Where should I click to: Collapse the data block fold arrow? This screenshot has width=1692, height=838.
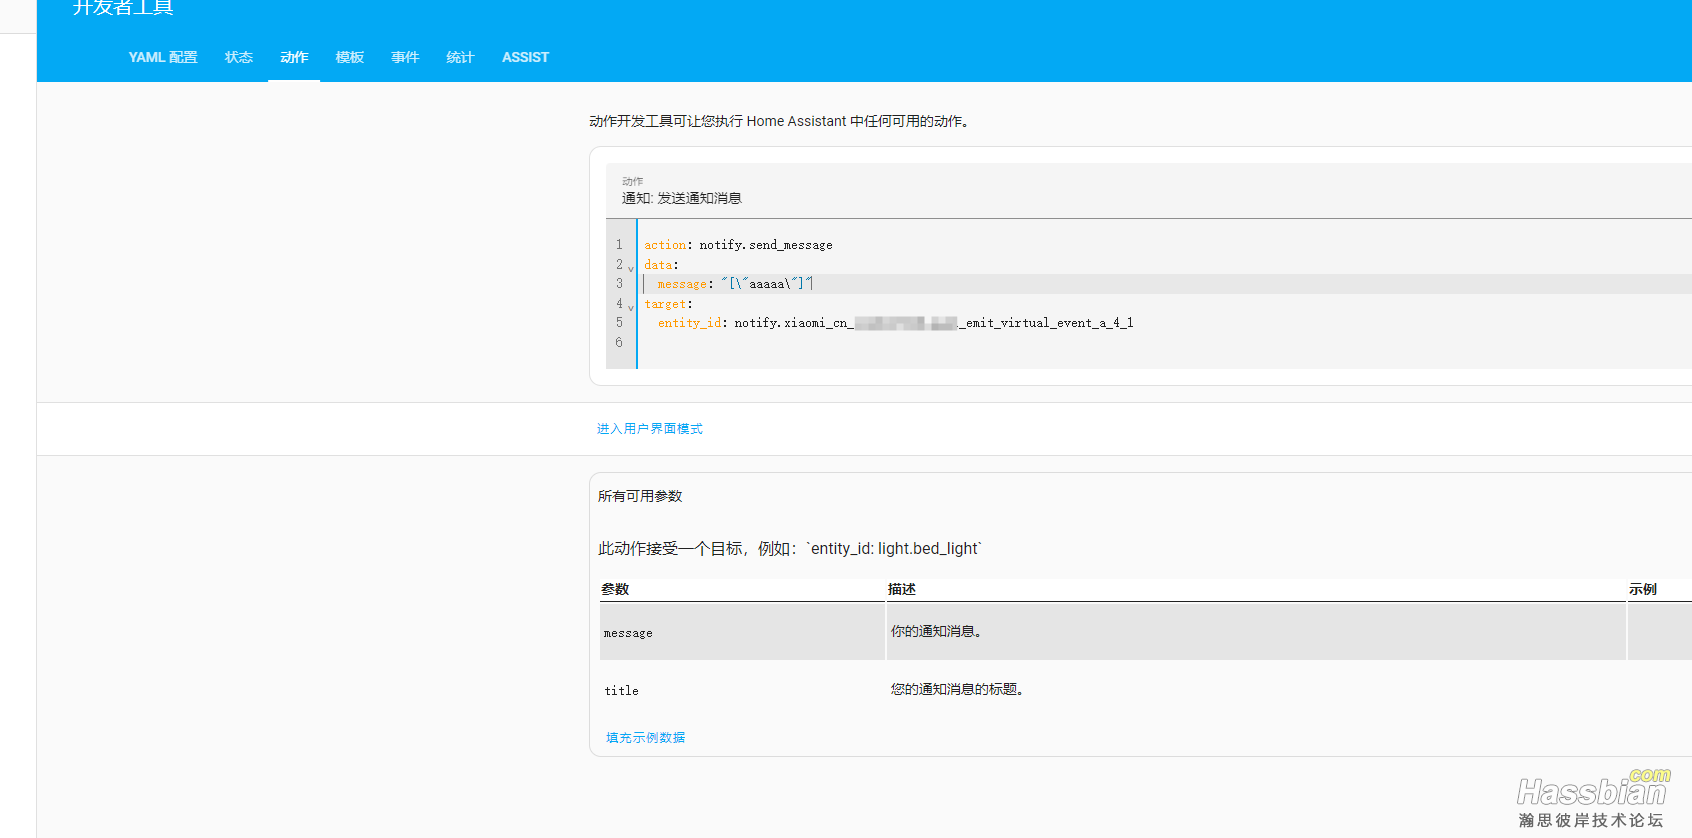coord(631,267)
